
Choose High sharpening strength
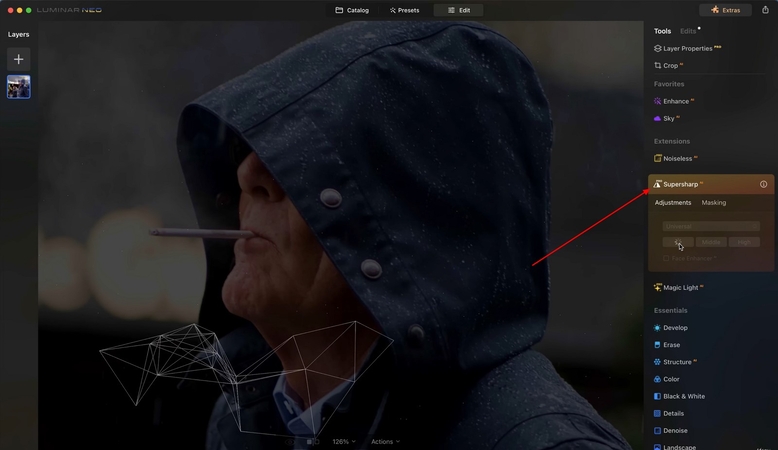(x=744, y=242)
